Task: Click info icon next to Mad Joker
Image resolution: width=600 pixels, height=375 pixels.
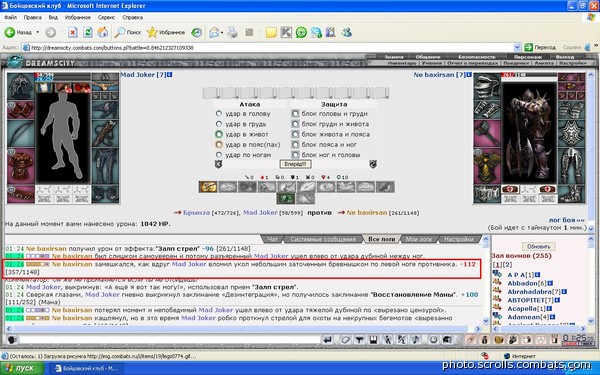Action: click(170, 75)
